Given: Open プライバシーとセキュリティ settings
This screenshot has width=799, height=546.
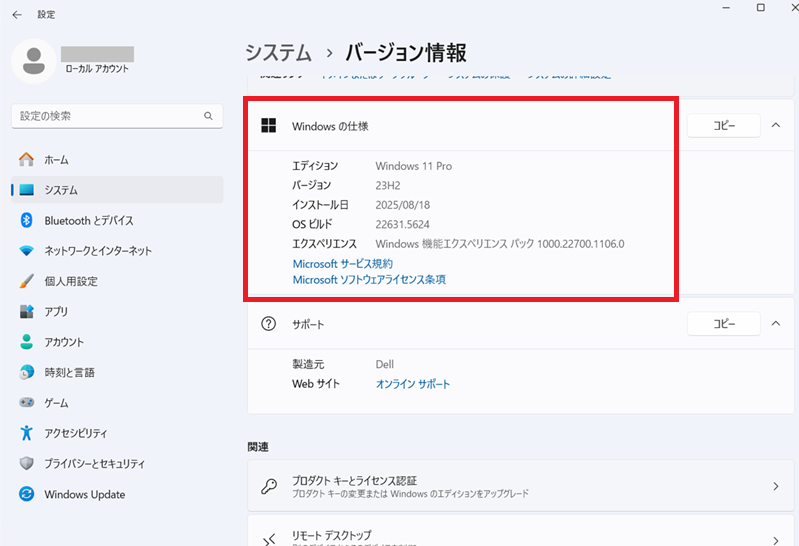Looking at the screenshot, I should (117, 463).
